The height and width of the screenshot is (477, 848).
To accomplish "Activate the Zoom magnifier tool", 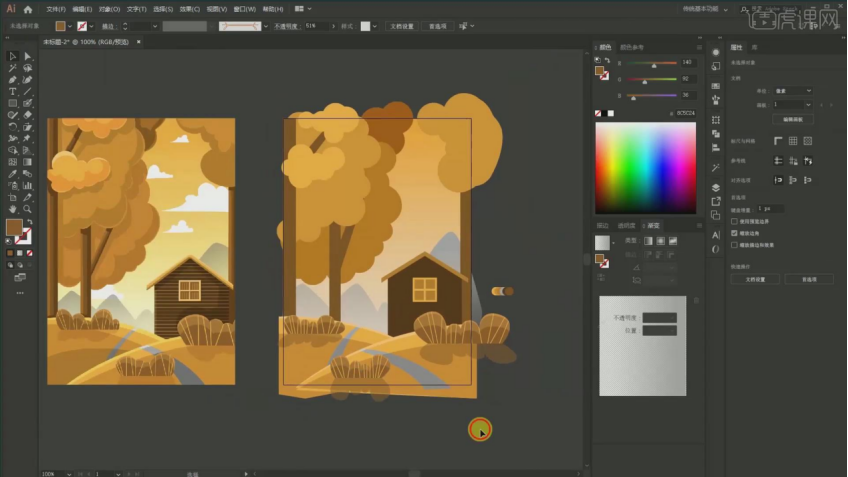I will tap(27, 209).
